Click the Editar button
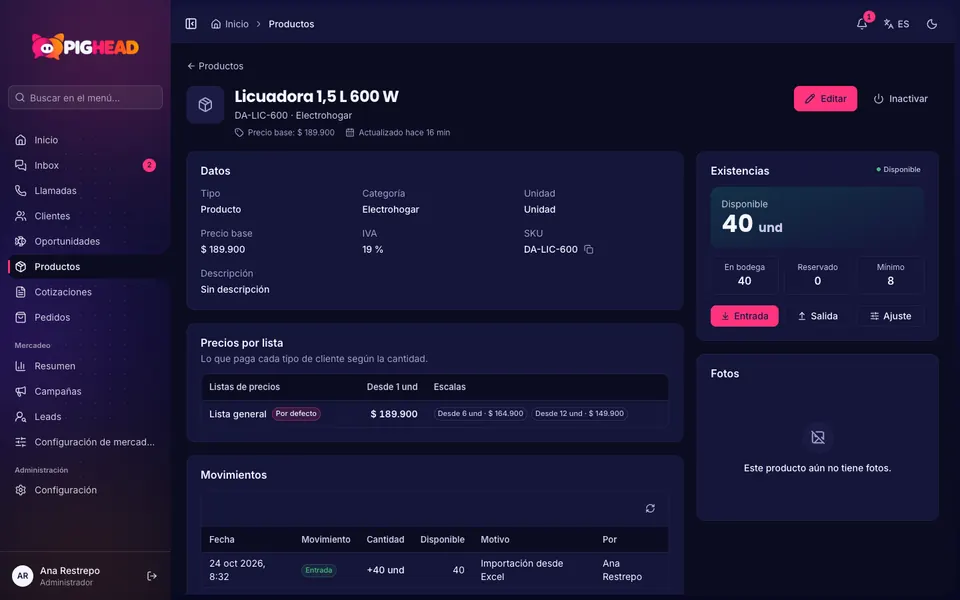The image size is (960, 600). coord(825,99)
